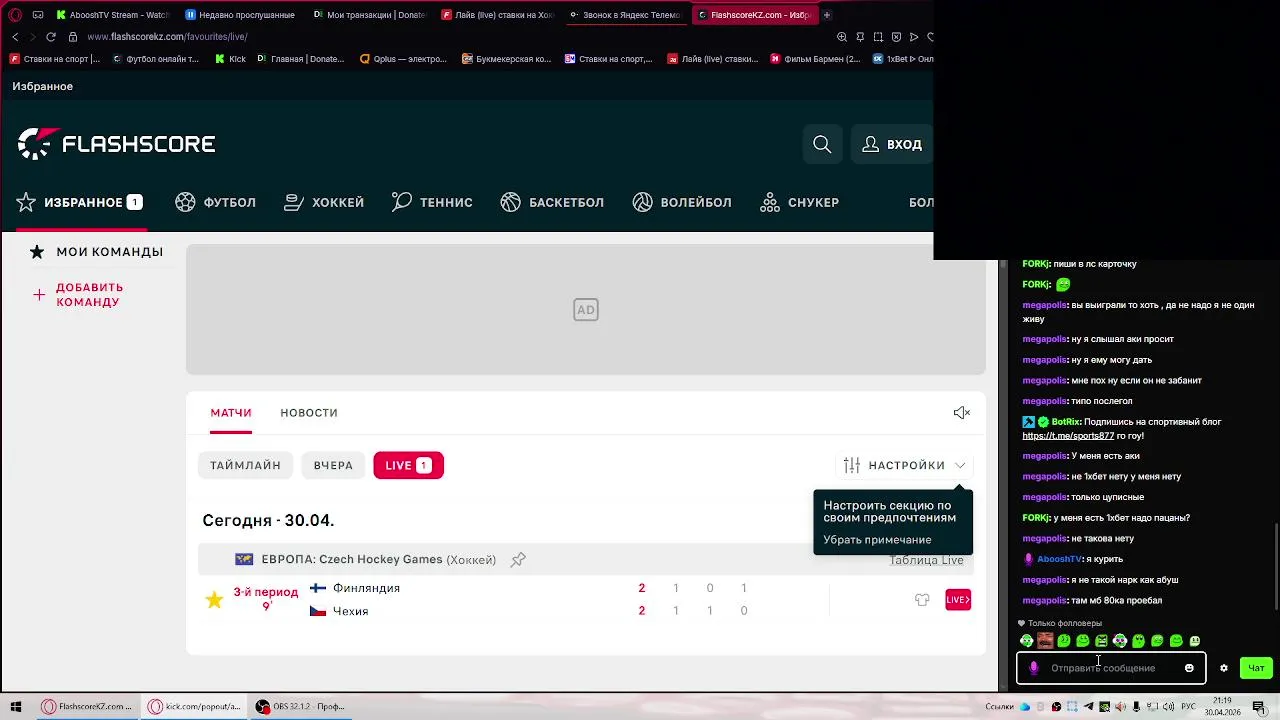The width and height of the screenshot is (1280, 720).
Task: Click the jersey lineup icon in match row
Action: point(922,600)
